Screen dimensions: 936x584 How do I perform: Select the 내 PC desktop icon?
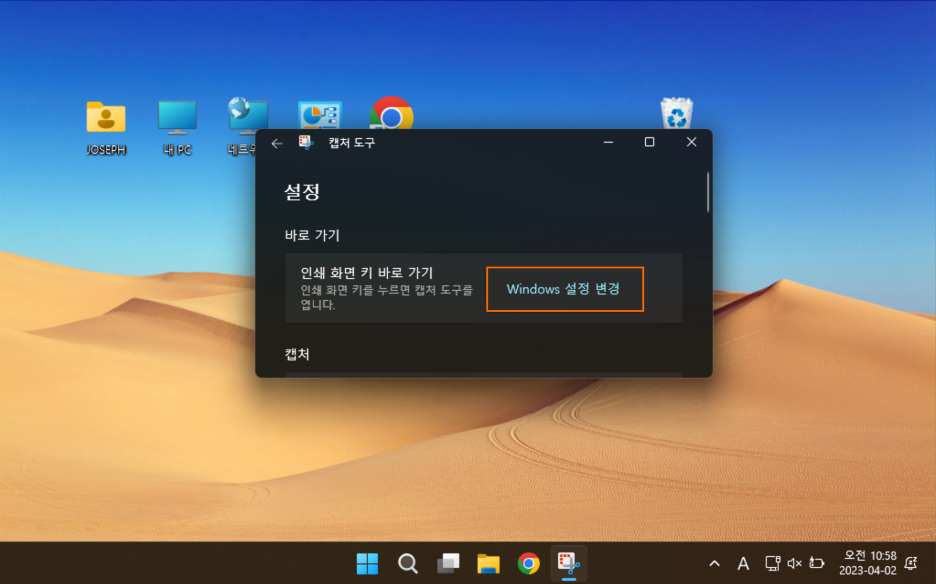pos(177,127)
